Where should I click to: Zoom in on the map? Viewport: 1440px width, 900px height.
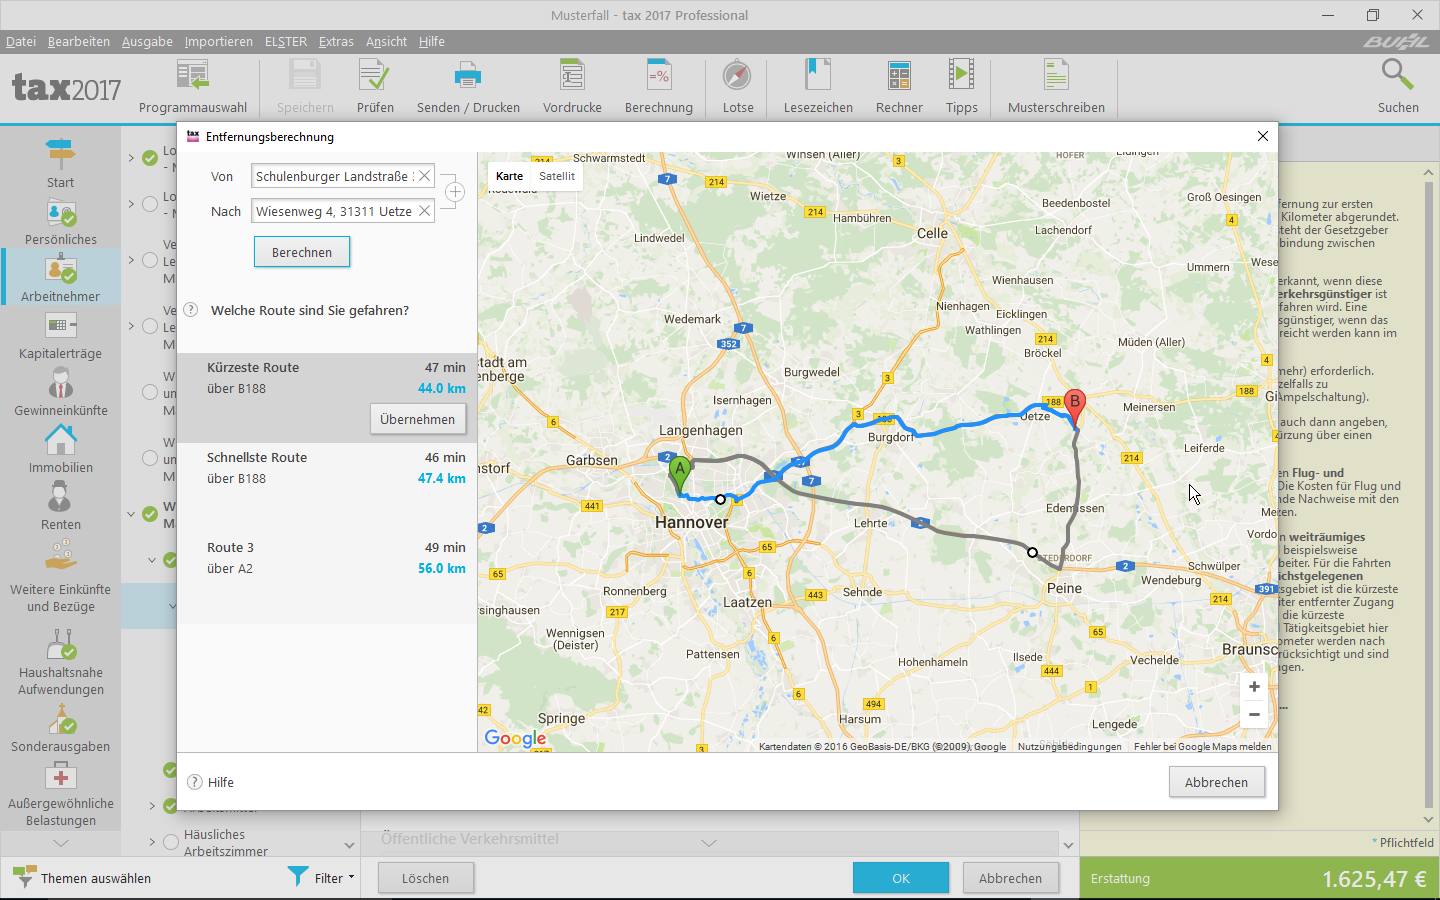click(1254, 687)
